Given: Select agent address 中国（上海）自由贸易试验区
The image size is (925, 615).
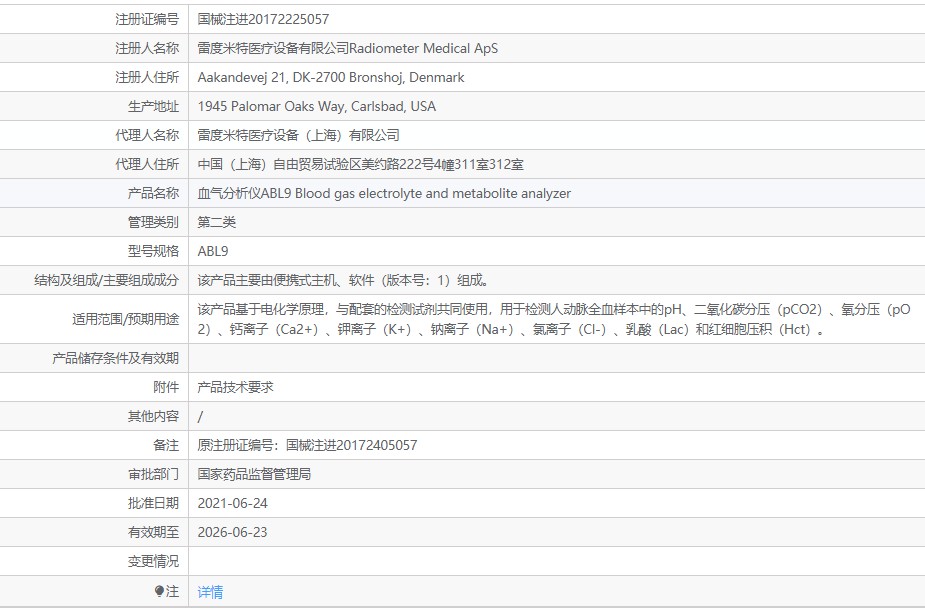Looking at the screenshot, I should click(278, 164).
